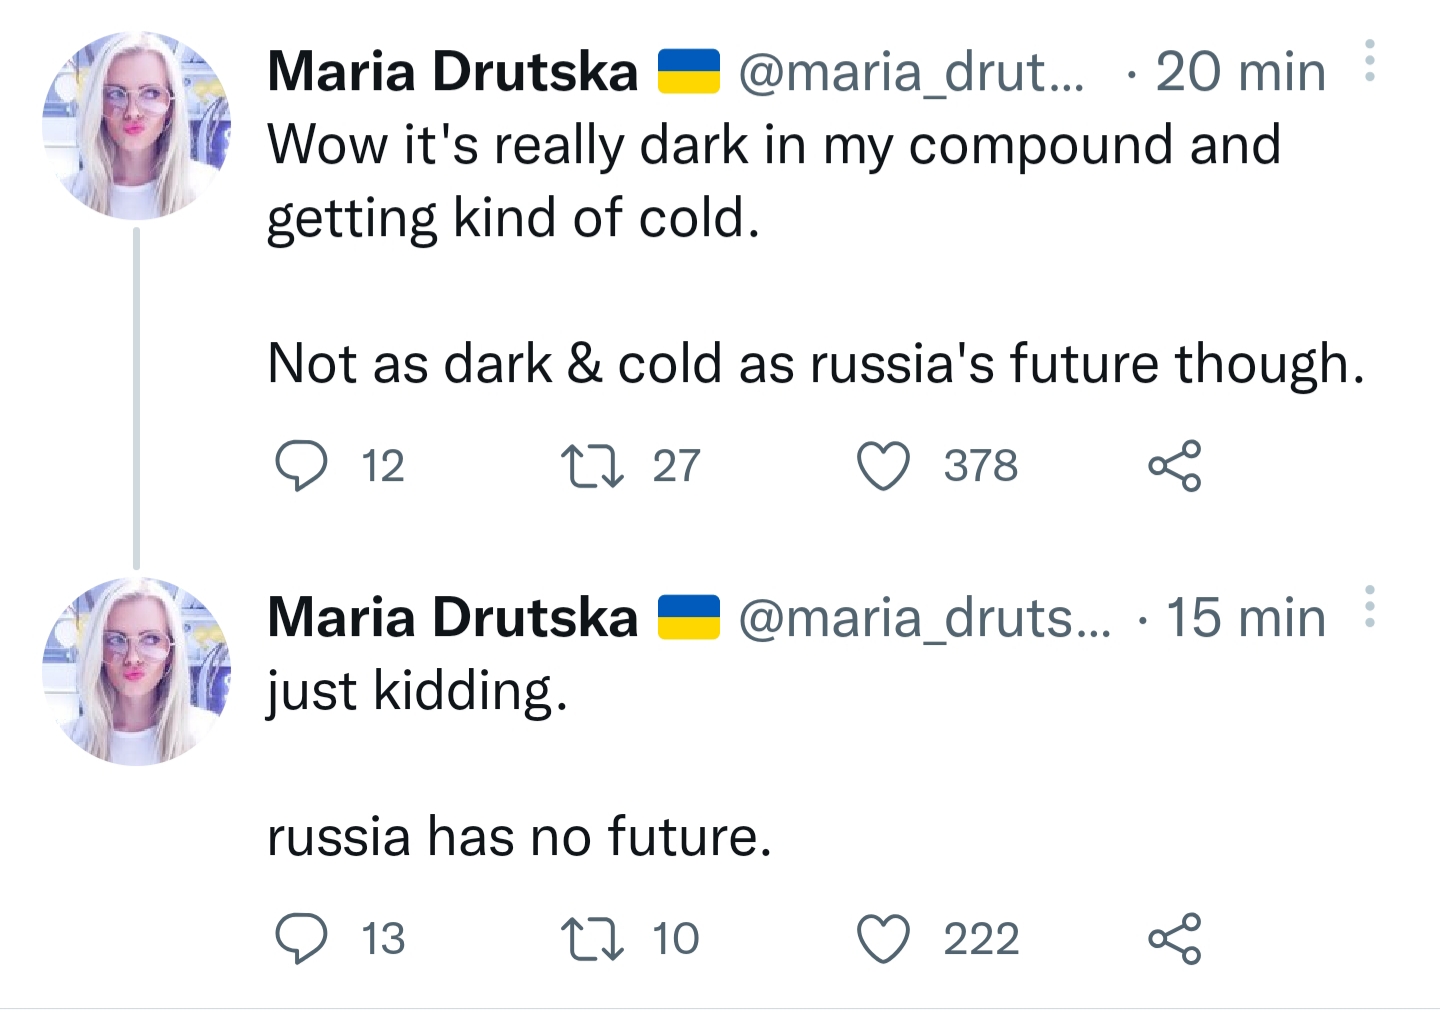Click Maria Drutska name on second tweet

(x=453, y=618)
